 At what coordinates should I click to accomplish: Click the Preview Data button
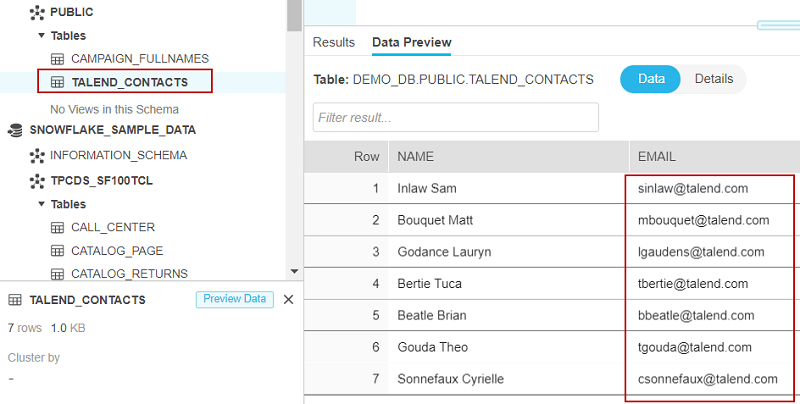pyautogui.click(x=234, y=299)
